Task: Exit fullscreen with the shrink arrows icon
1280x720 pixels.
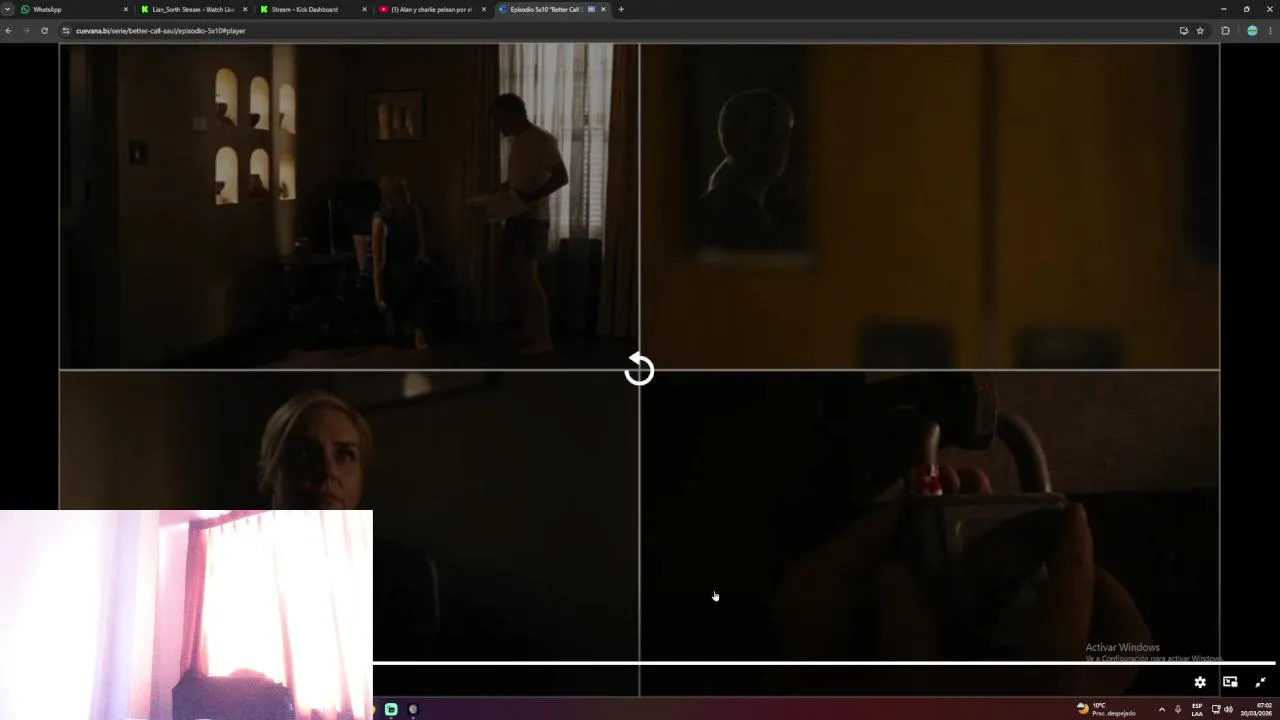Action: (1260, 682)
